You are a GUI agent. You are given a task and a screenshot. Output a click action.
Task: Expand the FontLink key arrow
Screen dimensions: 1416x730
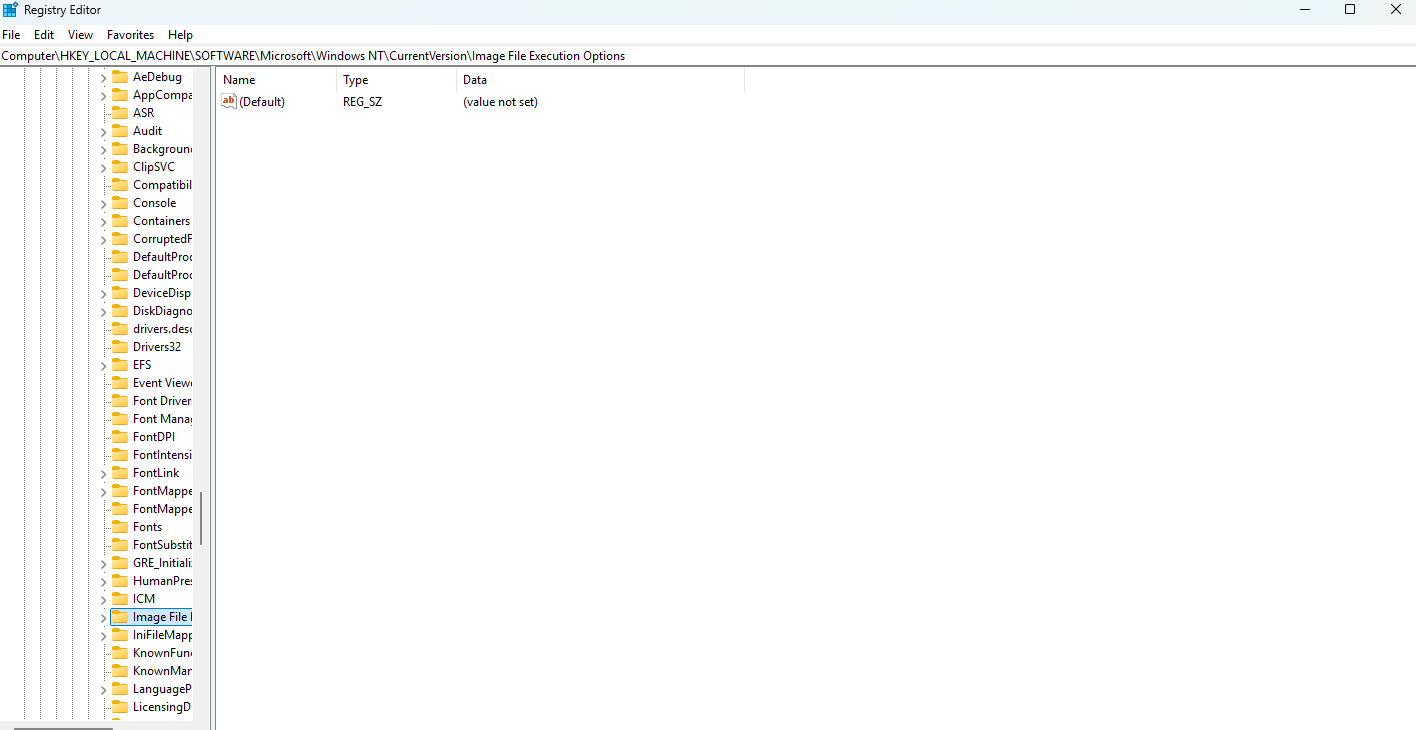click(x=103, y=474)
